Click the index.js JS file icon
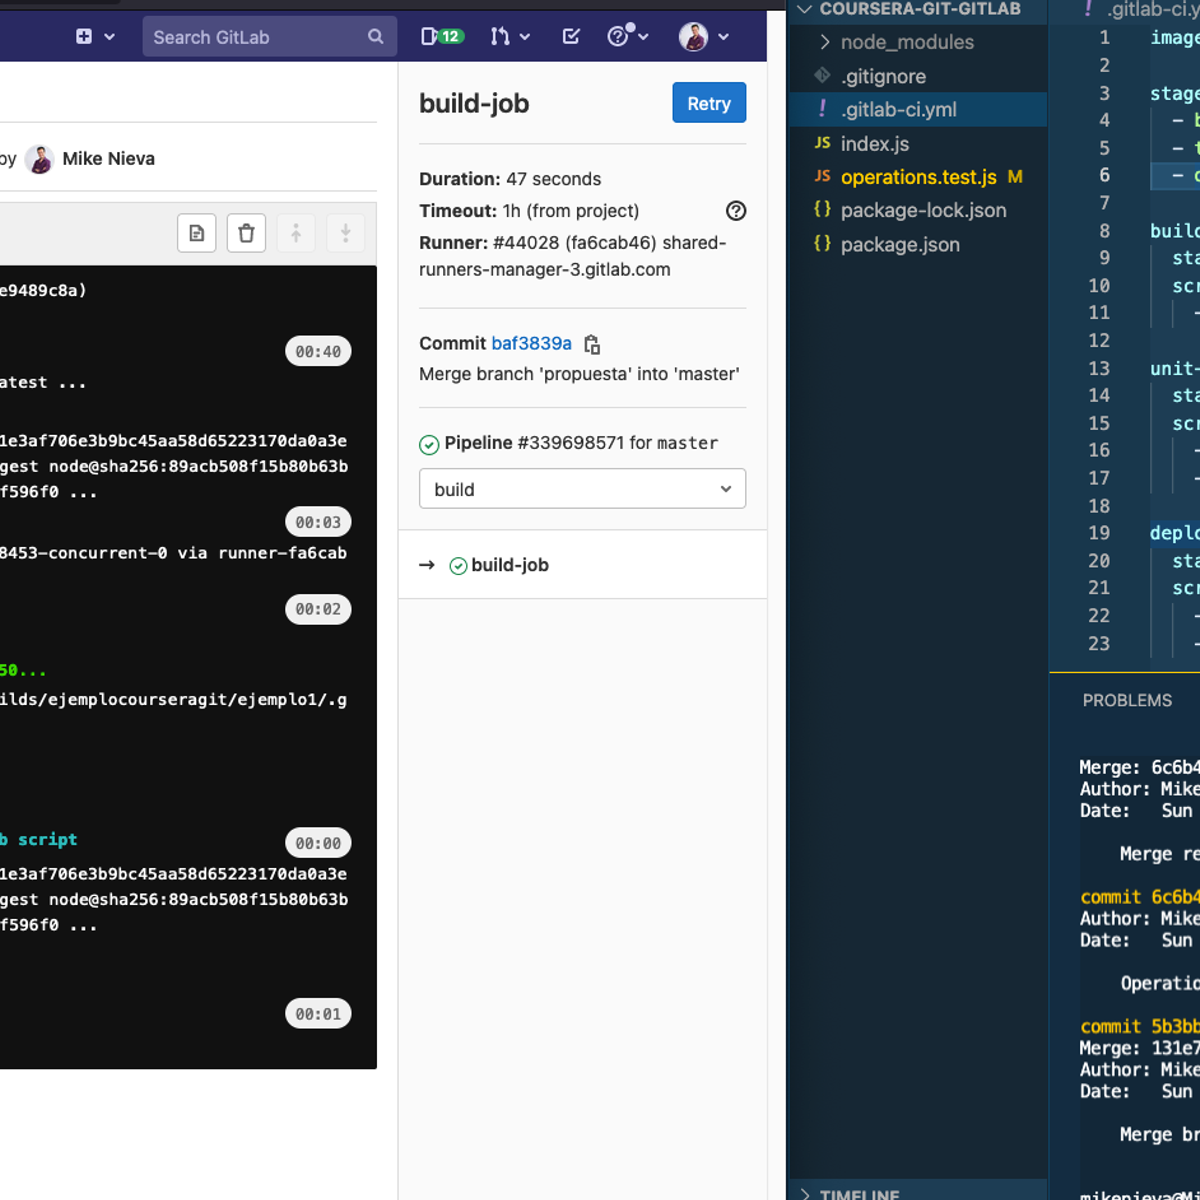 (822, 143)
